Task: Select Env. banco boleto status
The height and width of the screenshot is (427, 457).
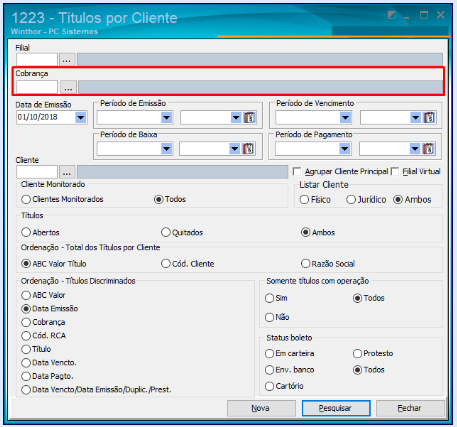Action: [x=269, y=370]
